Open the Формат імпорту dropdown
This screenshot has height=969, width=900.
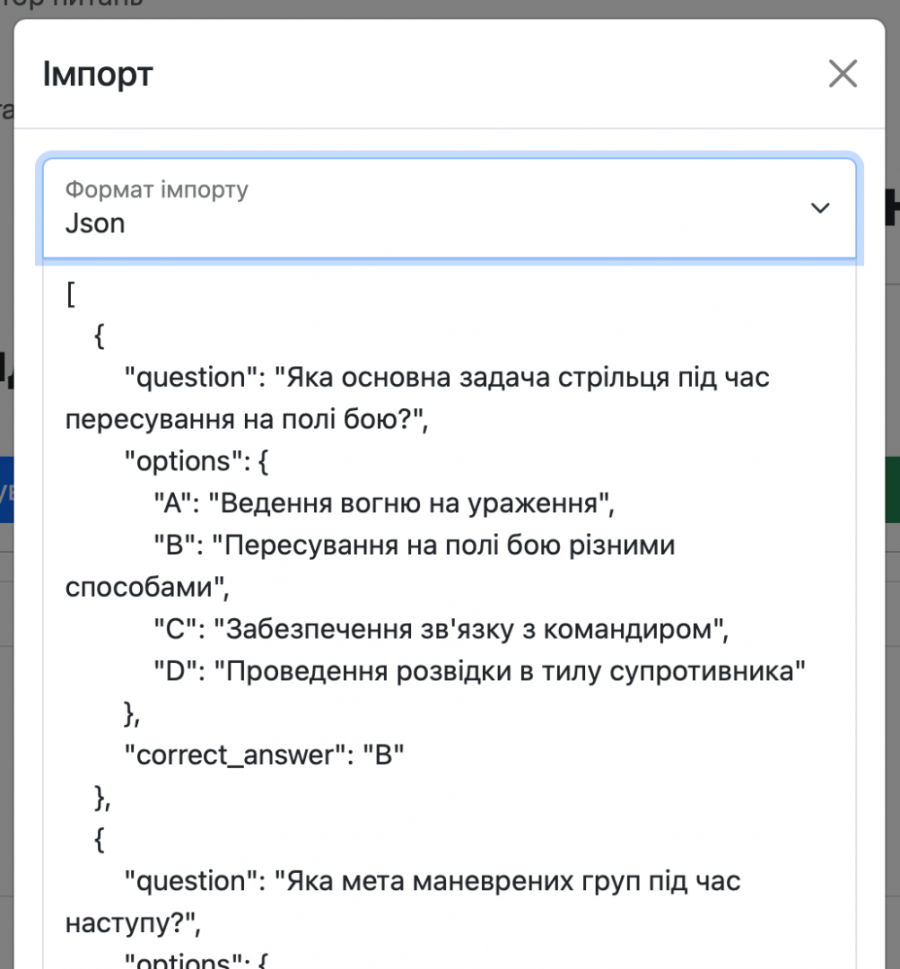448,209
